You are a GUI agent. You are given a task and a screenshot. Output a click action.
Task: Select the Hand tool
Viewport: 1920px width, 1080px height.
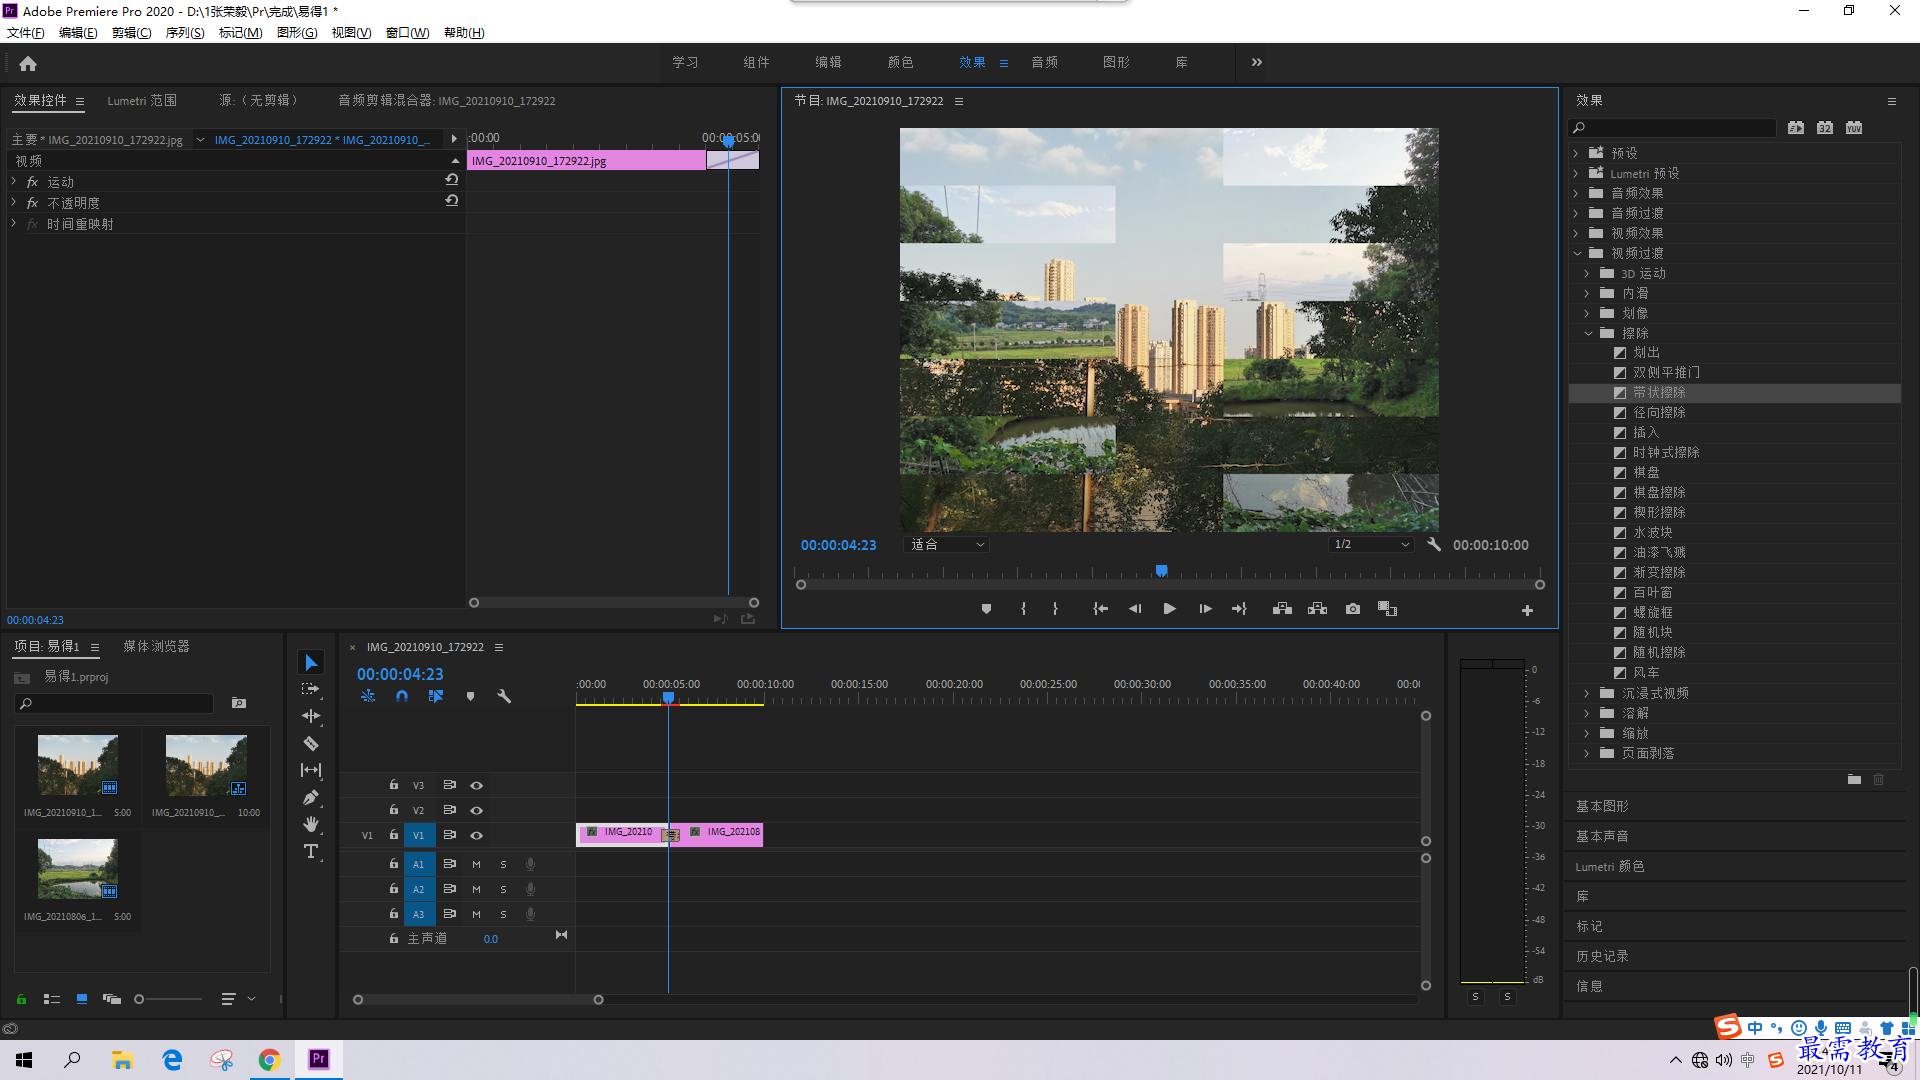(x=311, y=824)
